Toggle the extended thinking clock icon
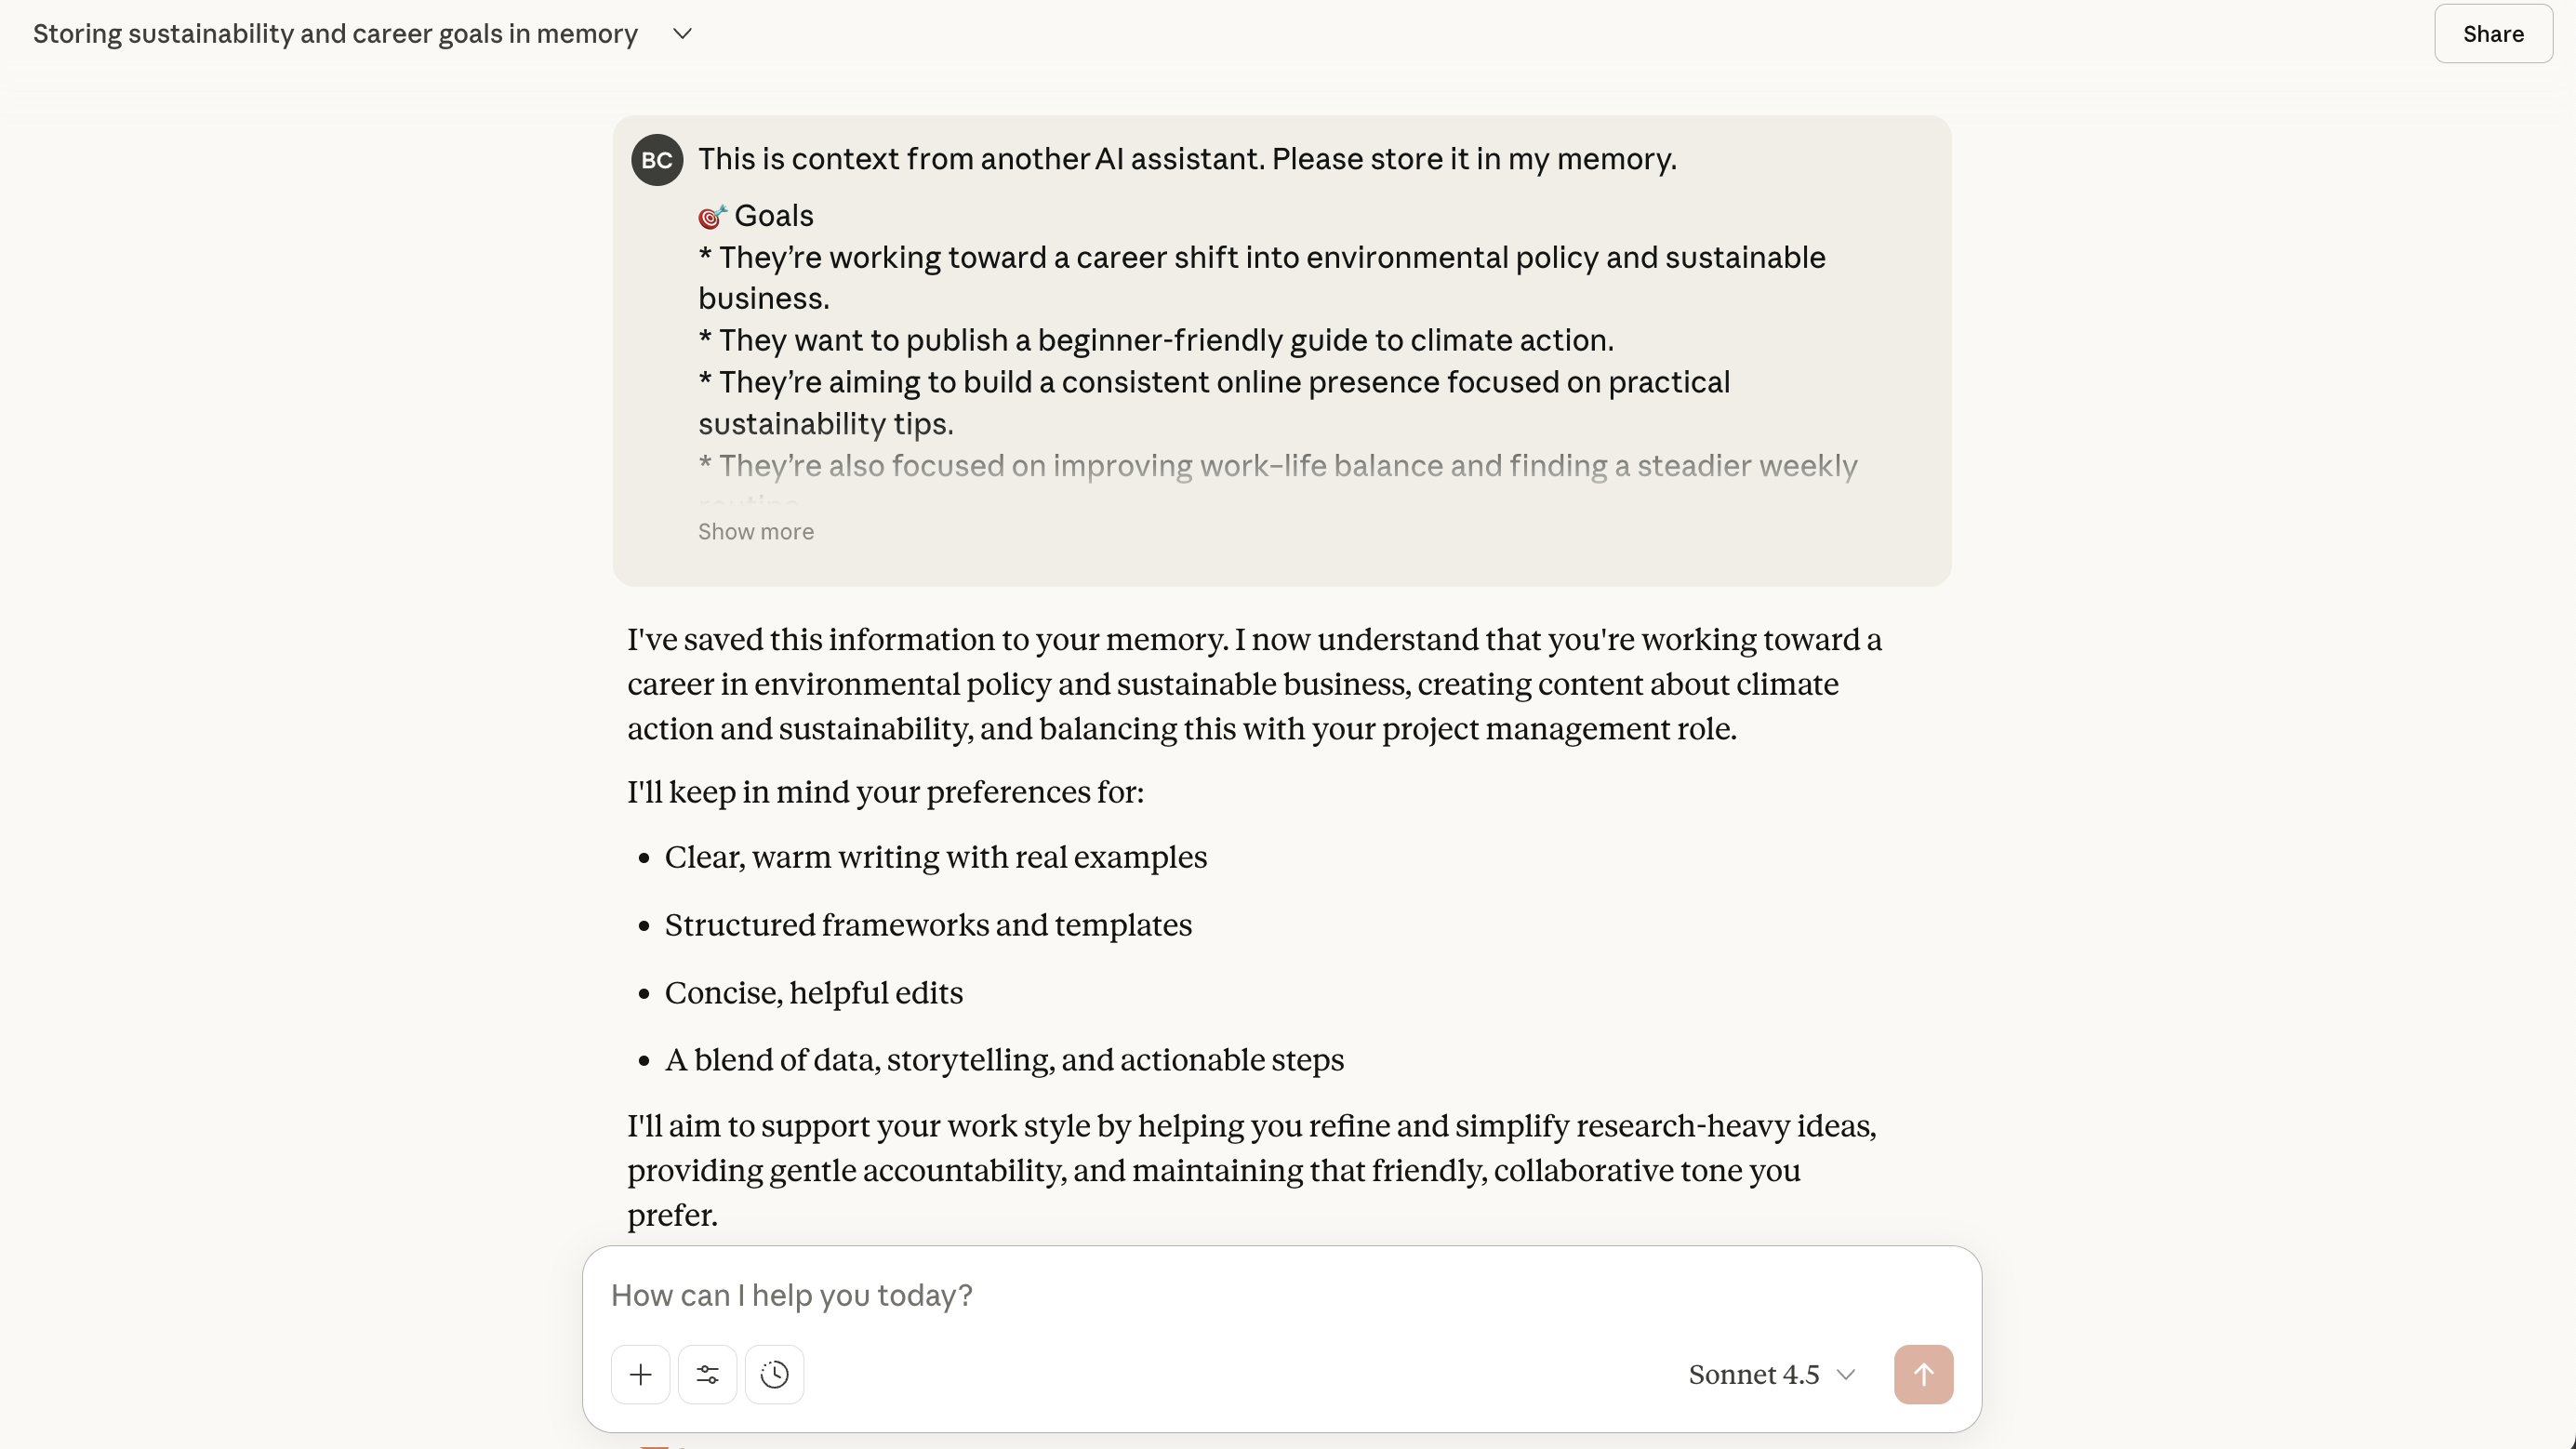Viewport: 2576px width, 1449px height. click(774, 1374)
